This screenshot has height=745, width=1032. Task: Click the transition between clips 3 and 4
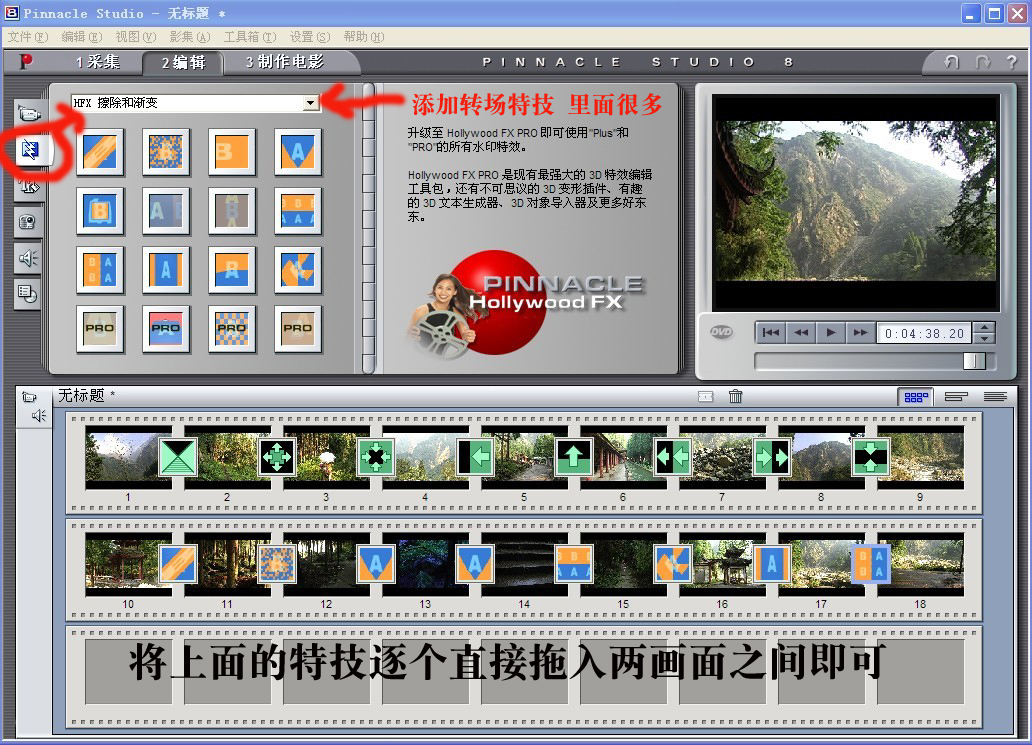coord(376,457)
